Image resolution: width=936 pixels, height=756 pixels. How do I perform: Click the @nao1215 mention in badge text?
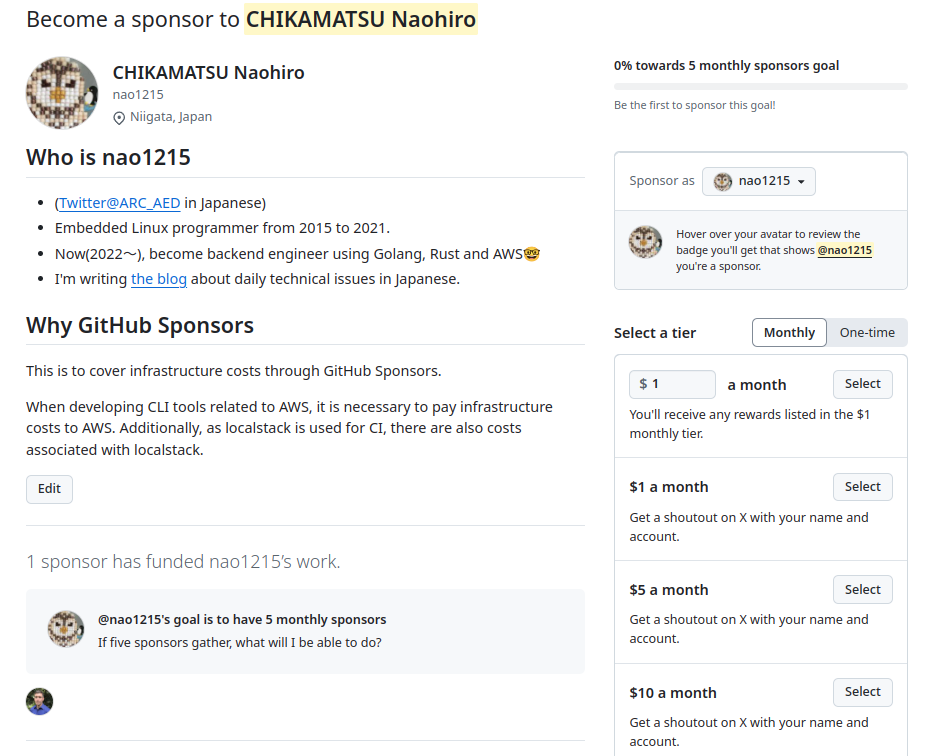coord(844,250)
